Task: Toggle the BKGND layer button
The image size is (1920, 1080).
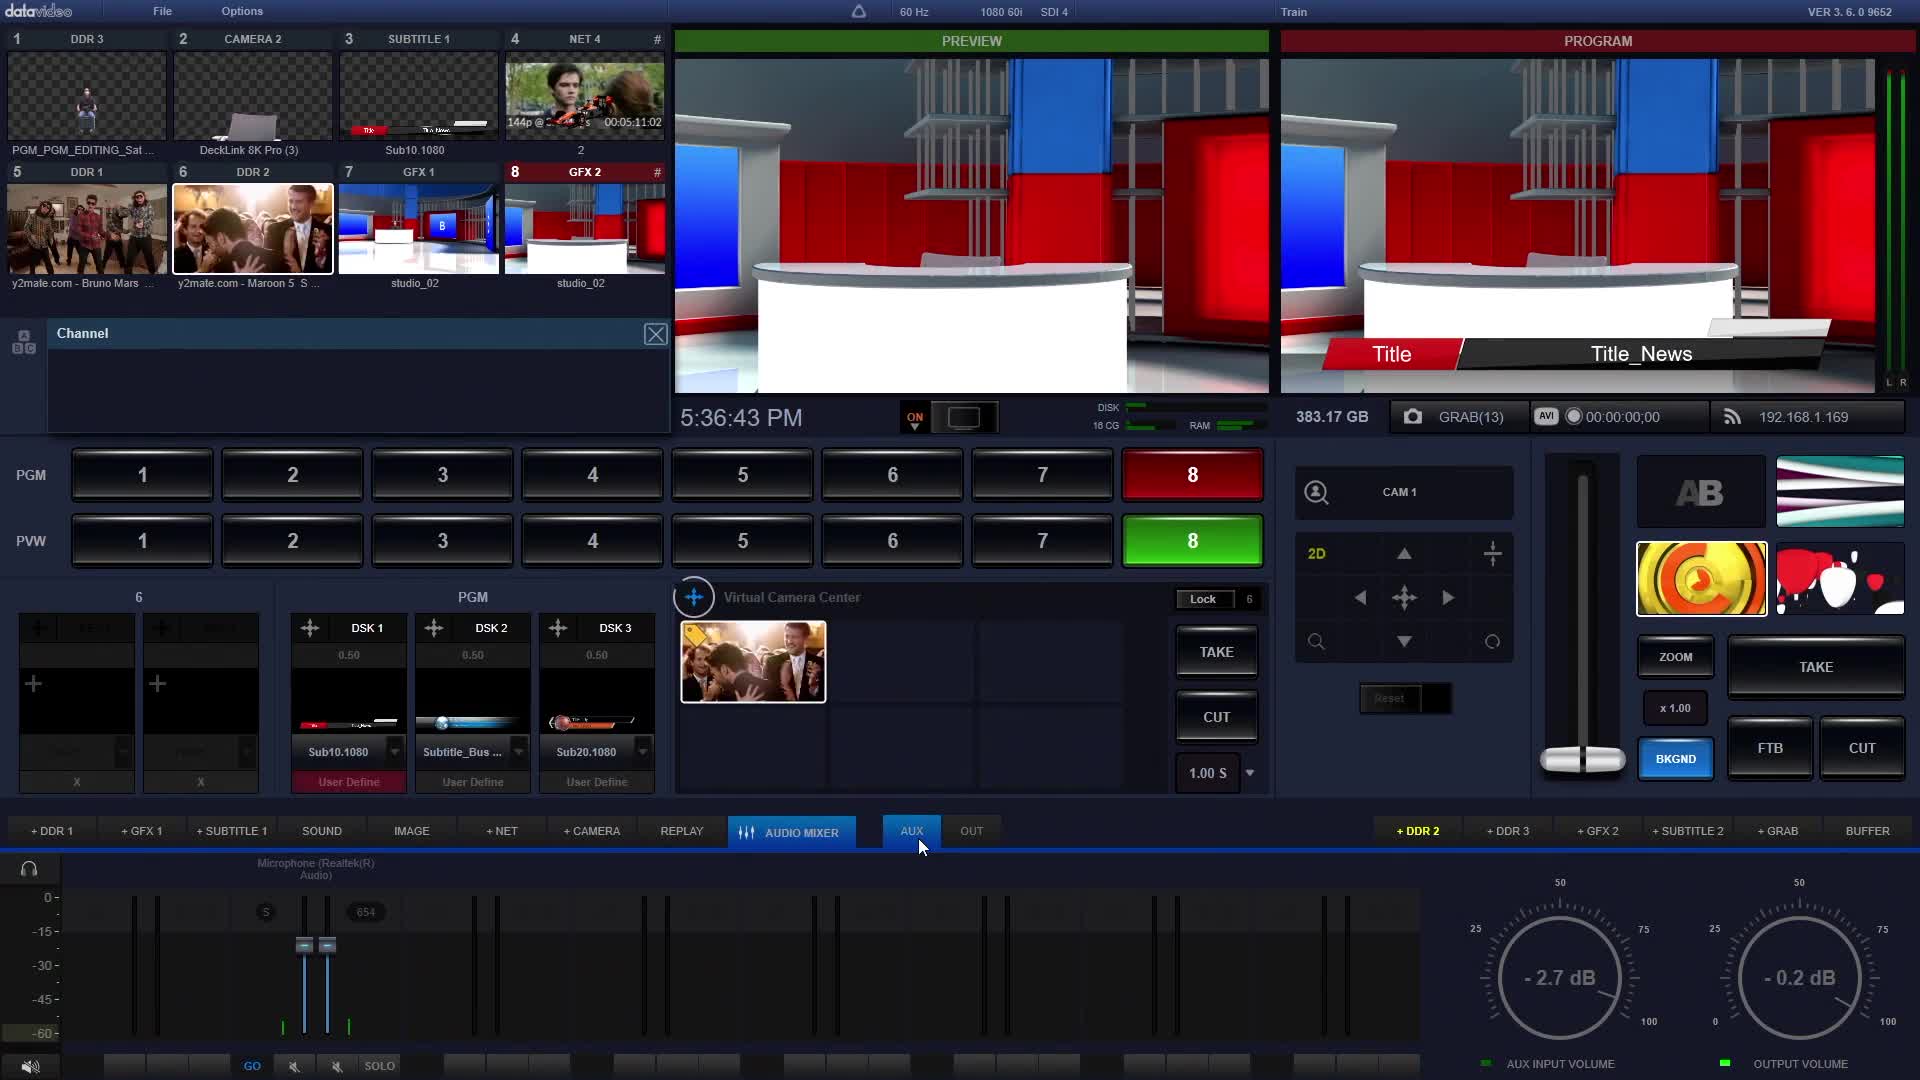Action: click(1675, 757)
